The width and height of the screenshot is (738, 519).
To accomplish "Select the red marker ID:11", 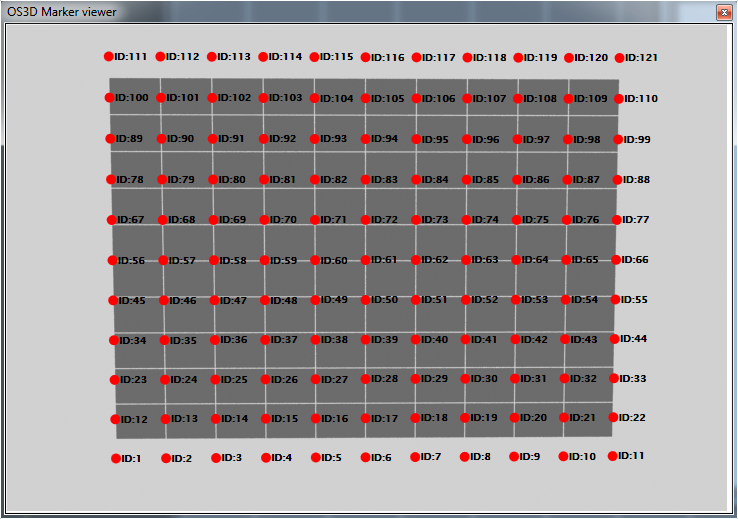I will [612, 456].
